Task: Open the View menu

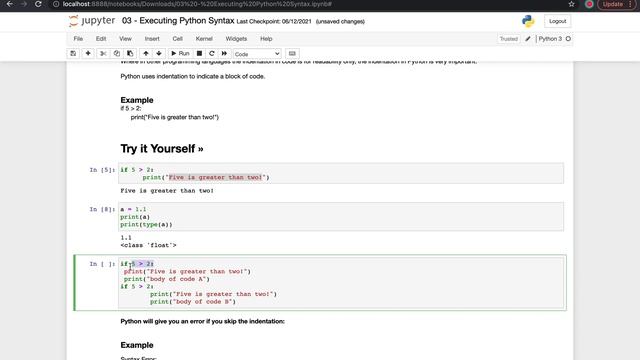Action: (125, 39)
